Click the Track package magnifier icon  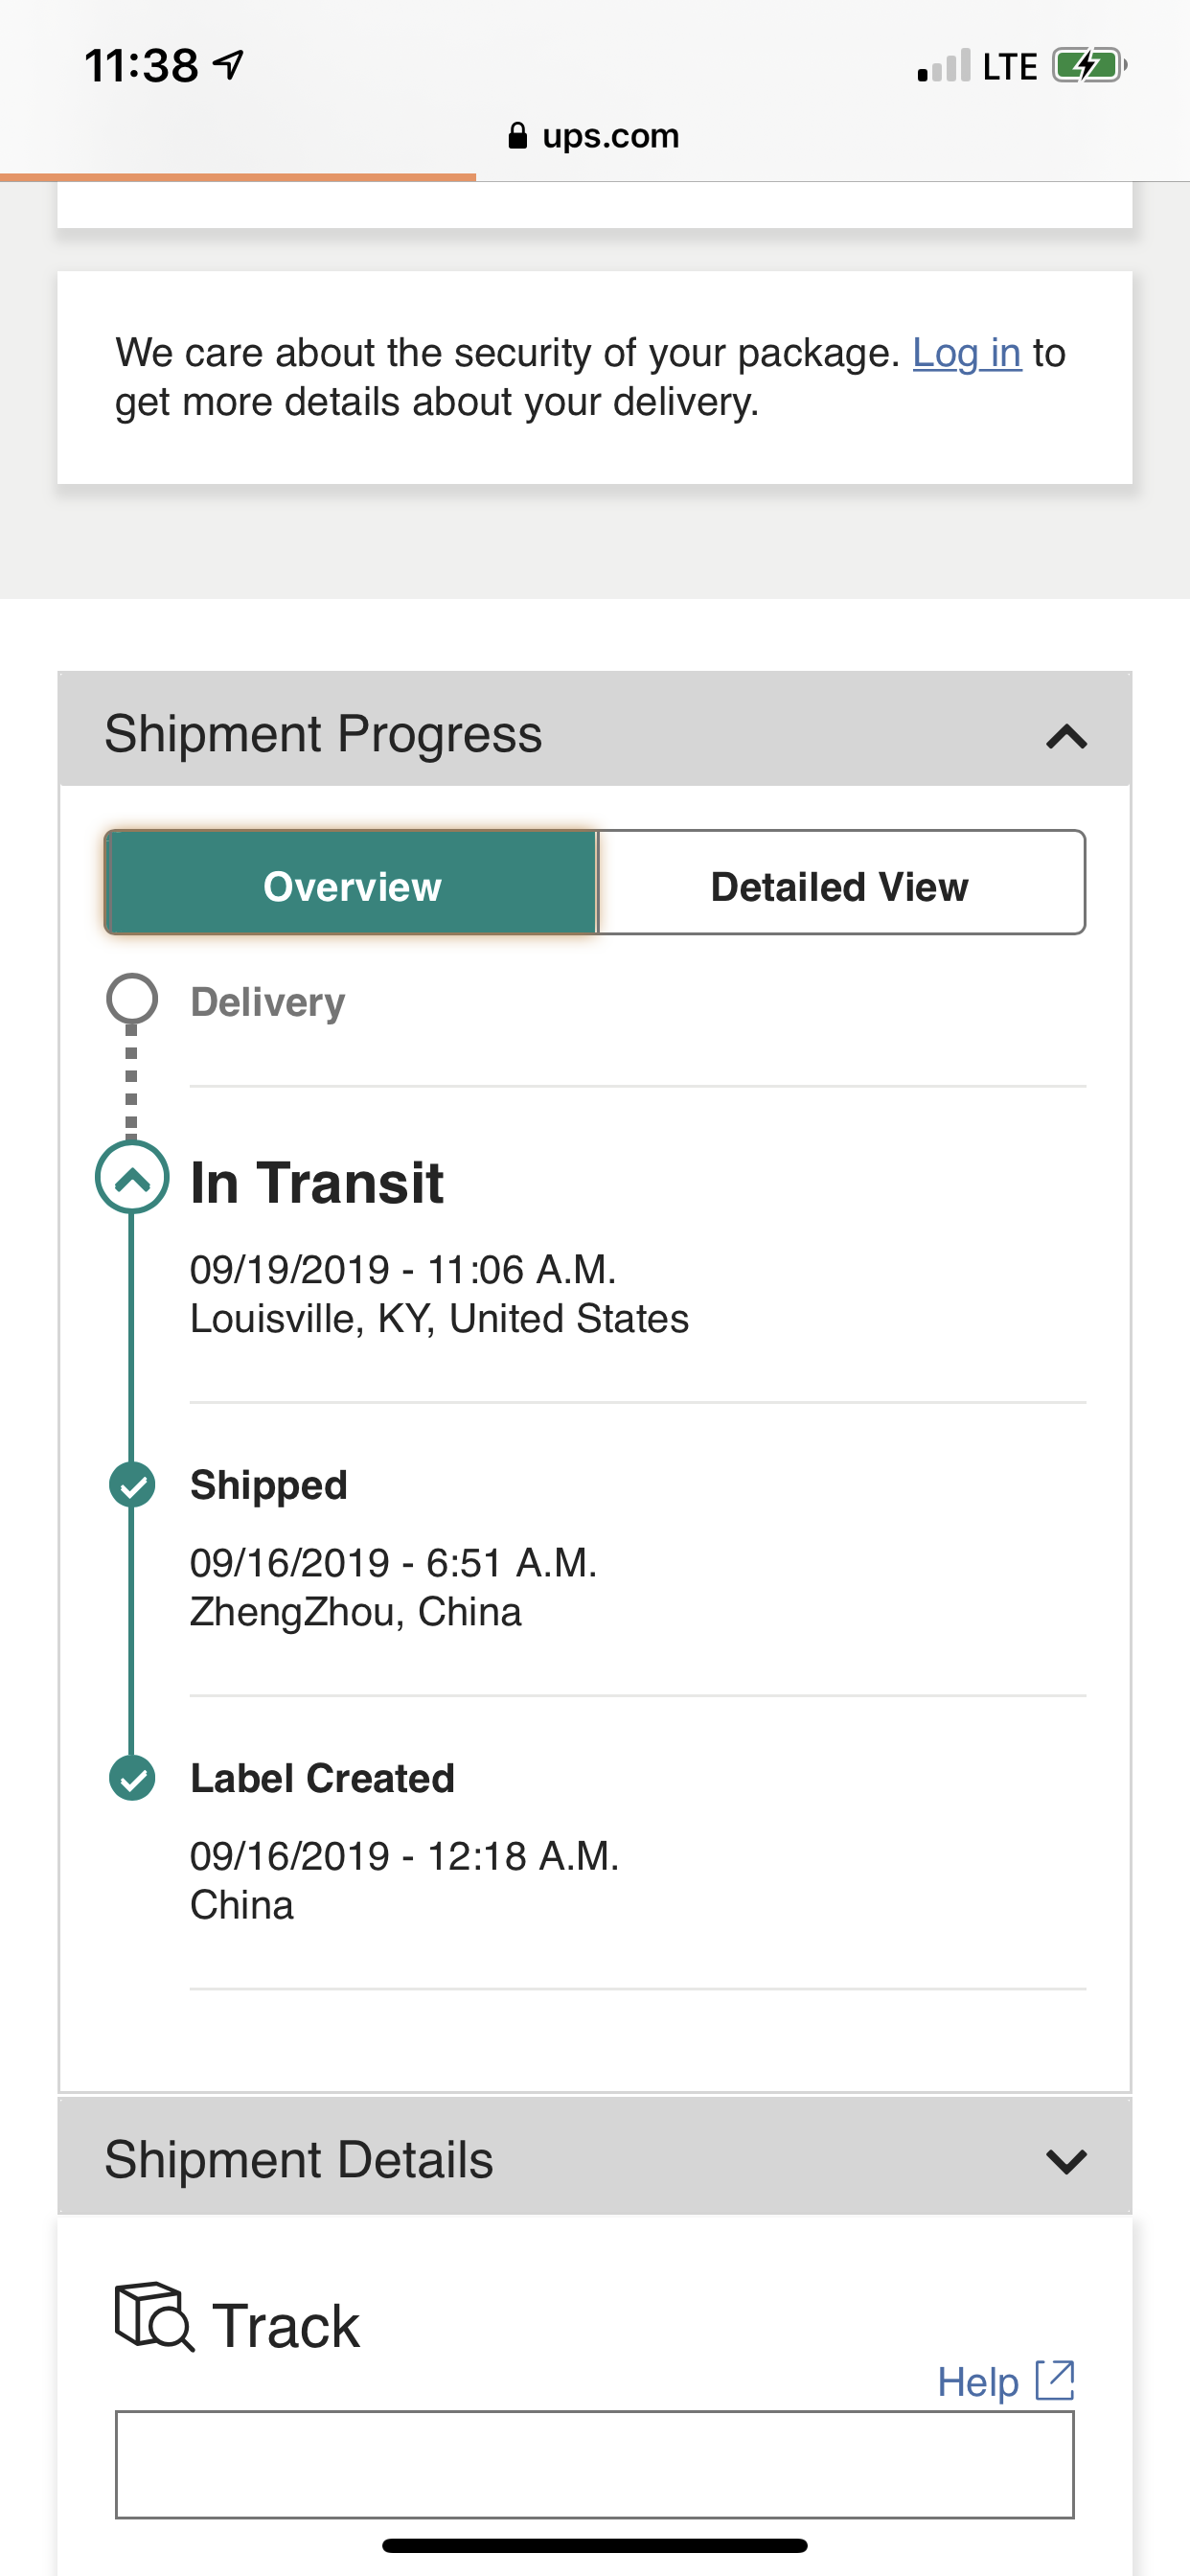(154, 2316)
